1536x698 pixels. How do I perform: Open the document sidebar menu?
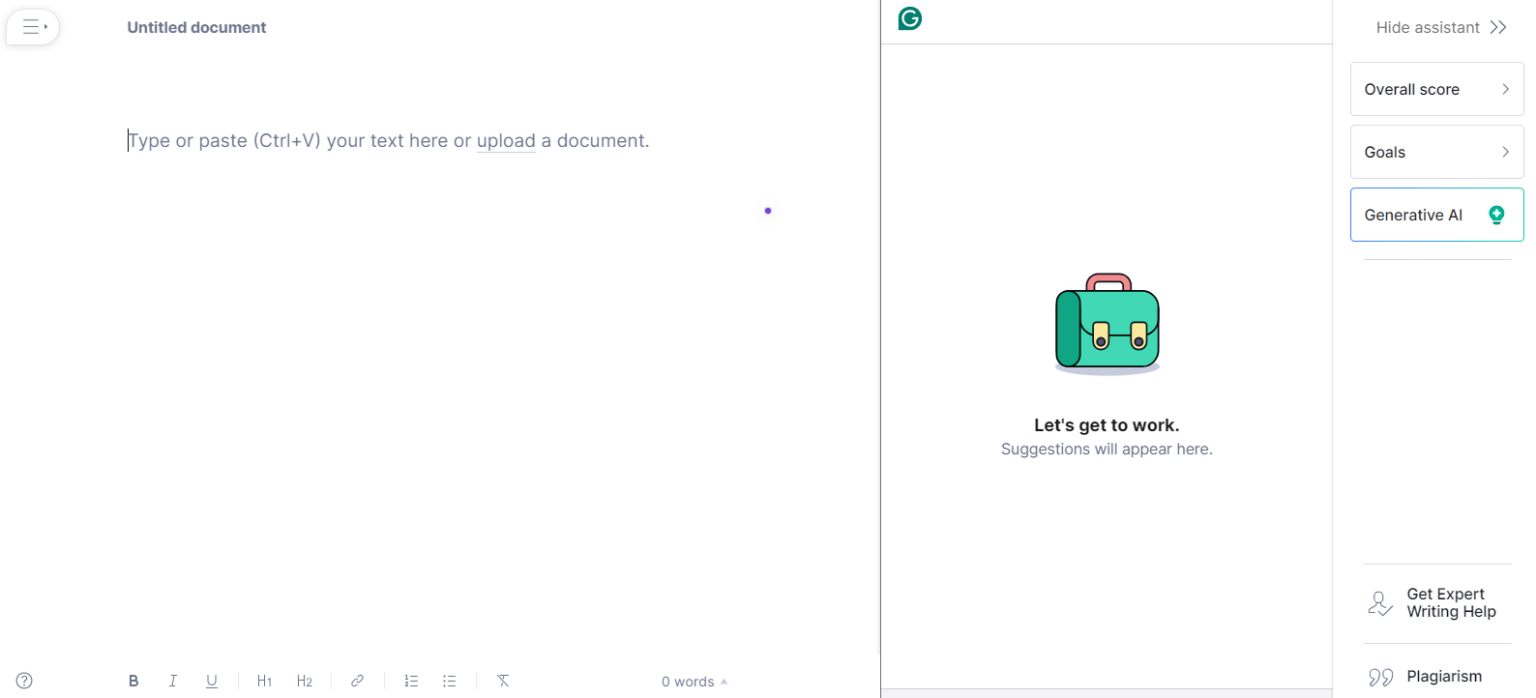point(31,27)
